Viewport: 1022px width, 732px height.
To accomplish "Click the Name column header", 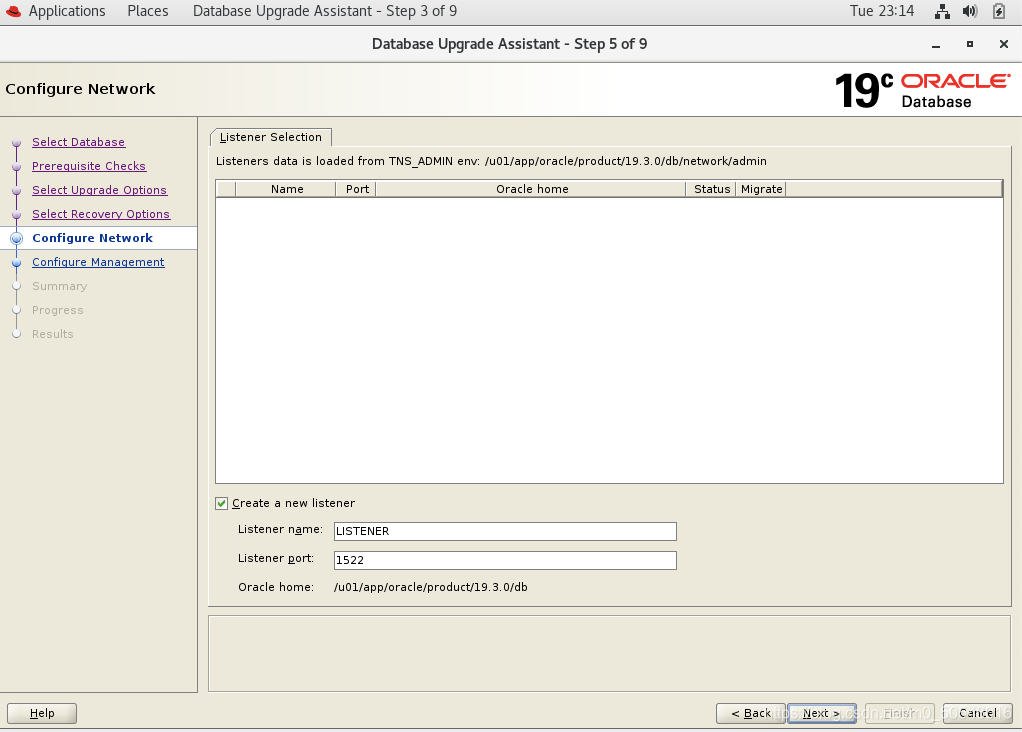I will pyautogui.click(x=287, y=189).
